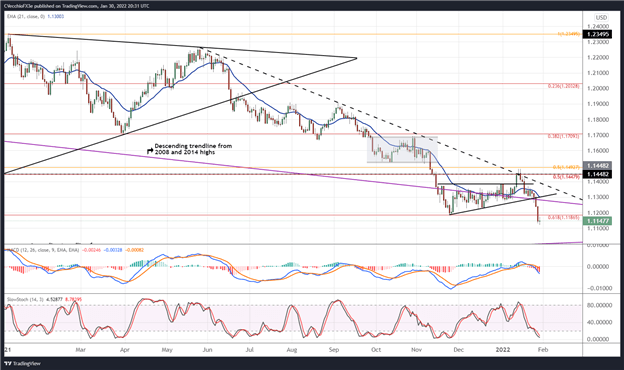Viewport: 624px width, 370px height.
Task: Click the 80.00000 level on the SlowStoch scale
Action: coord(599,306)
